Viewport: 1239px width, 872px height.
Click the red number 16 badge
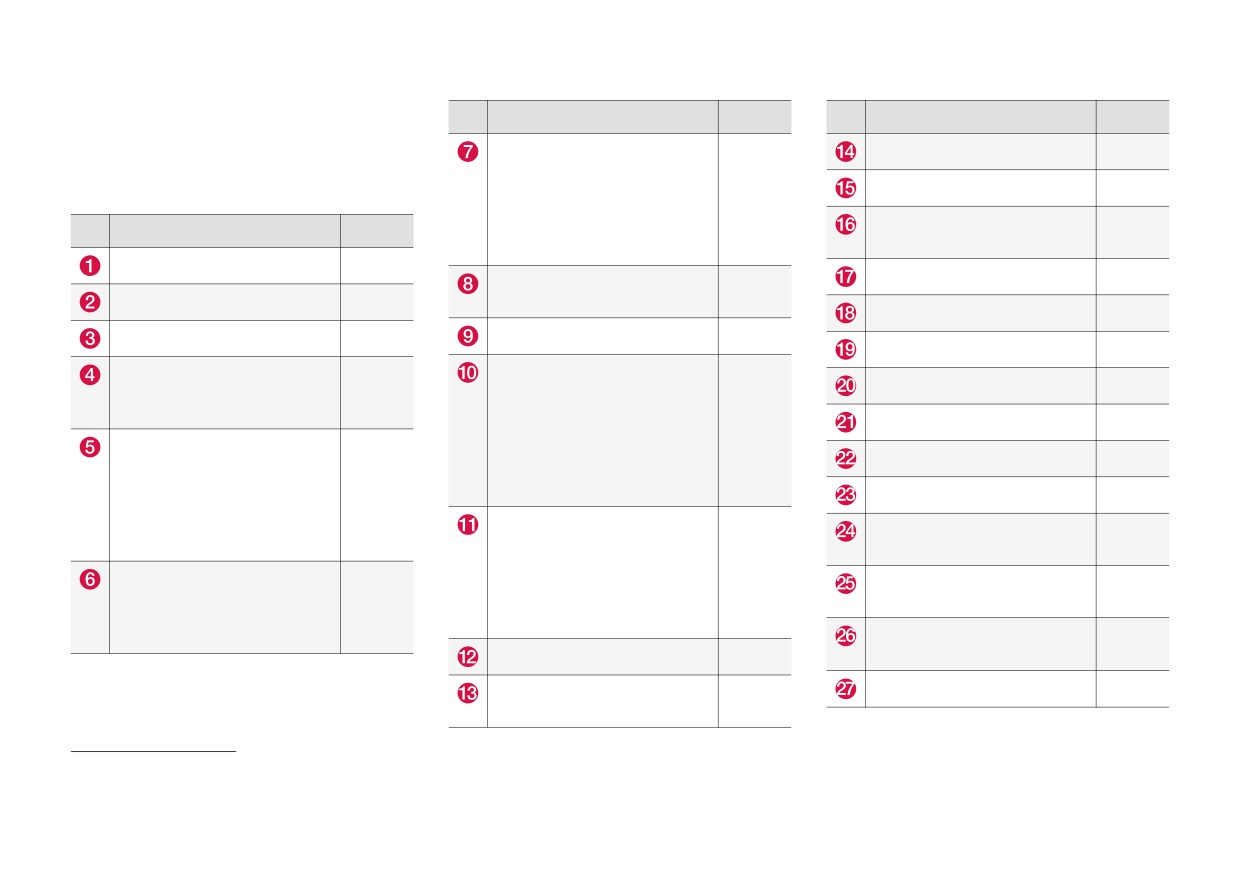click(x=846, y=225)
